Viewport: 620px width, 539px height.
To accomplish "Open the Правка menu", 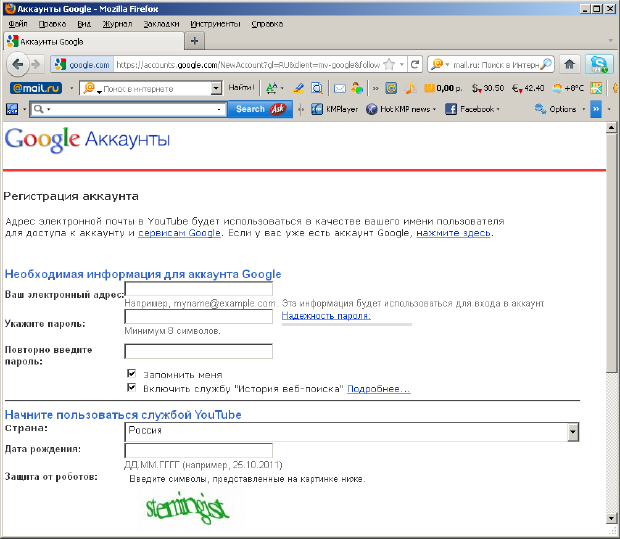I will [52, 24].
